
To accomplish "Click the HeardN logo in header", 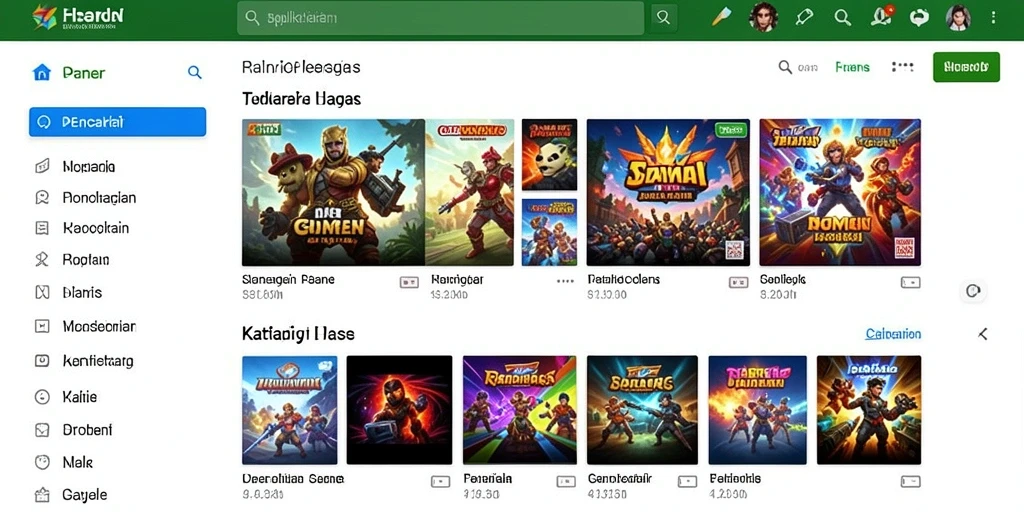I will pos(78,18).
